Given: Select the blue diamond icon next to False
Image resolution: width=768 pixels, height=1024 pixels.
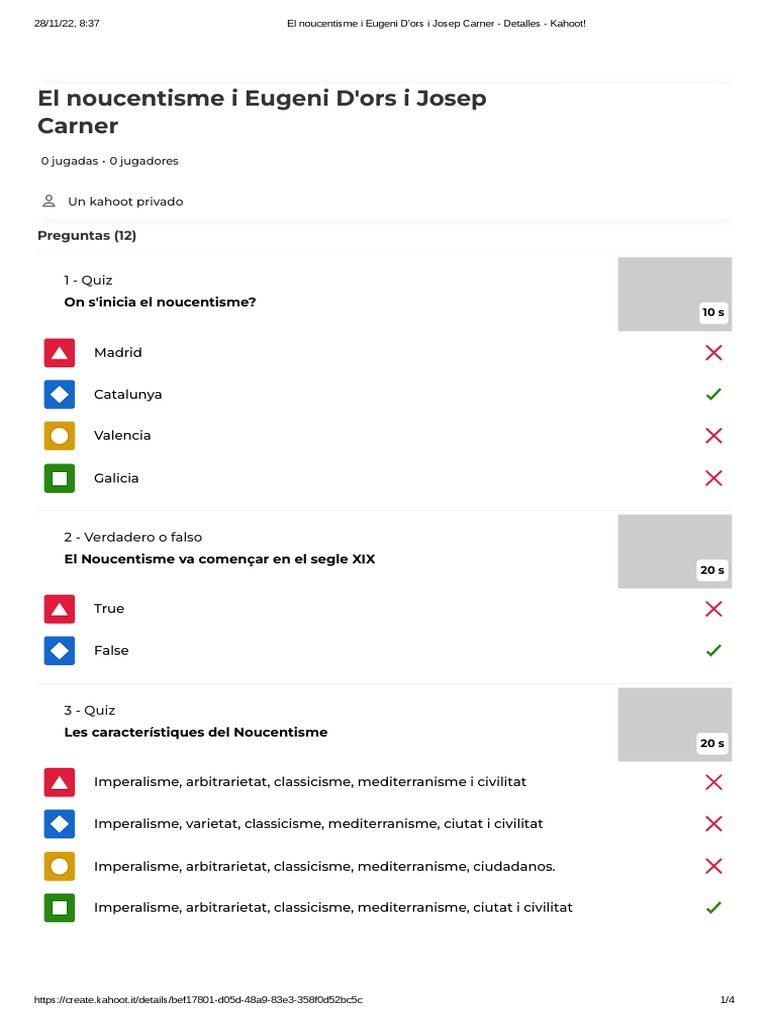Looking at the screenshot, I should pos(60,651).
